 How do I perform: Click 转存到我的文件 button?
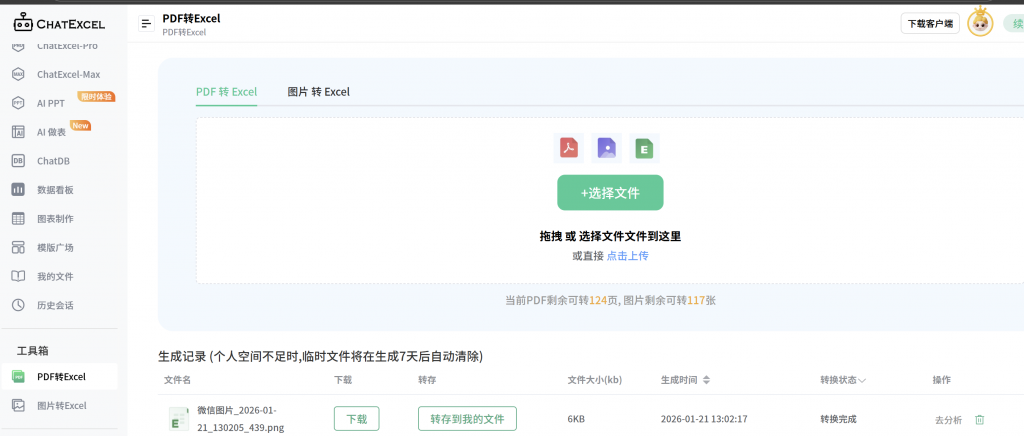(467, 419)
